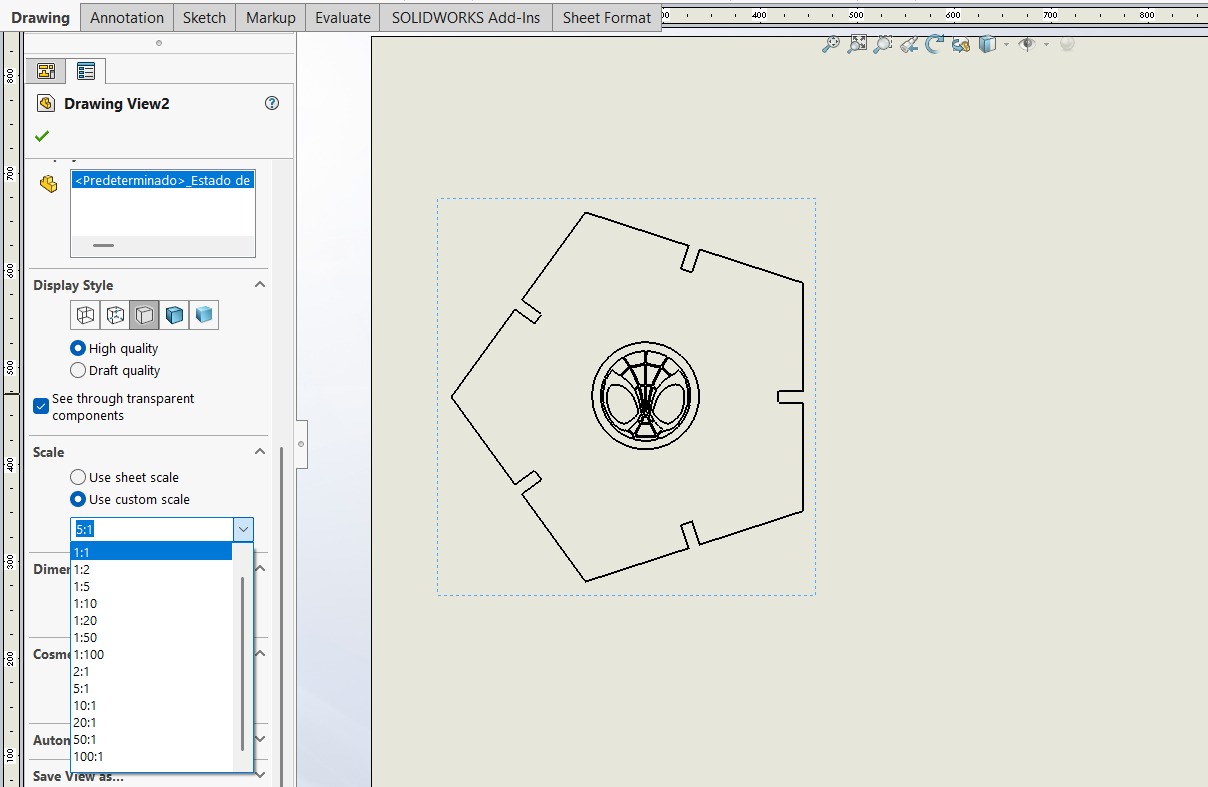The height and width of the screenshot is (787, 1208).
Task: Switch to FeatureManager design tree tab
Action: click(45, 71)
